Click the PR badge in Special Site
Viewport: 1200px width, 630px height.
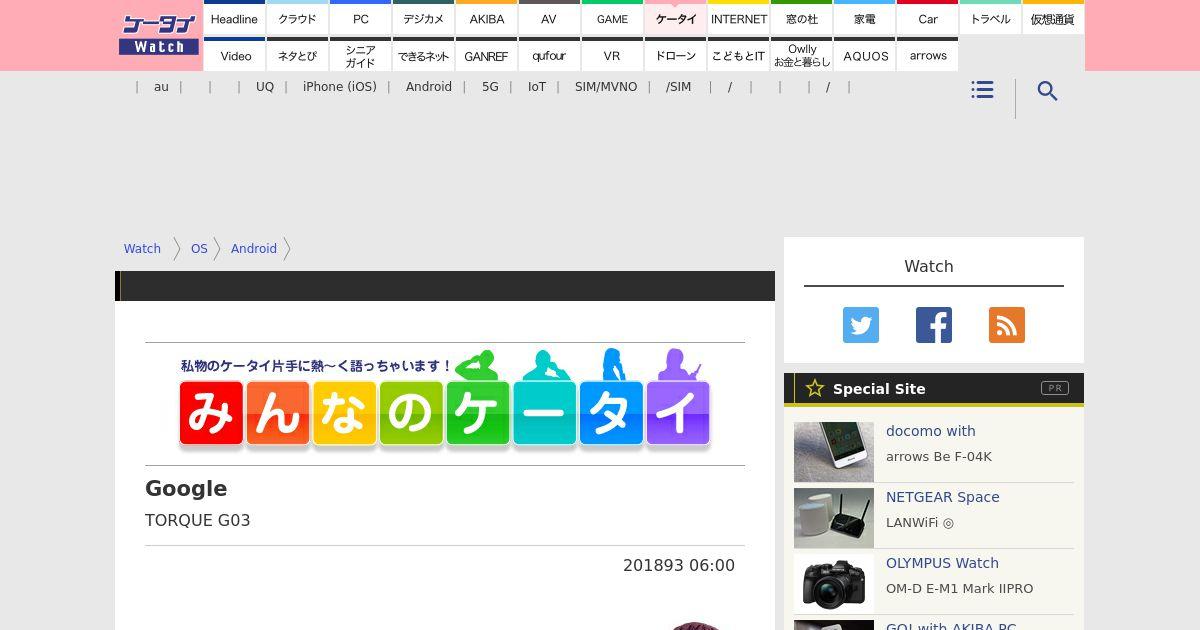pyautogui.click(x=1055, y=388)
